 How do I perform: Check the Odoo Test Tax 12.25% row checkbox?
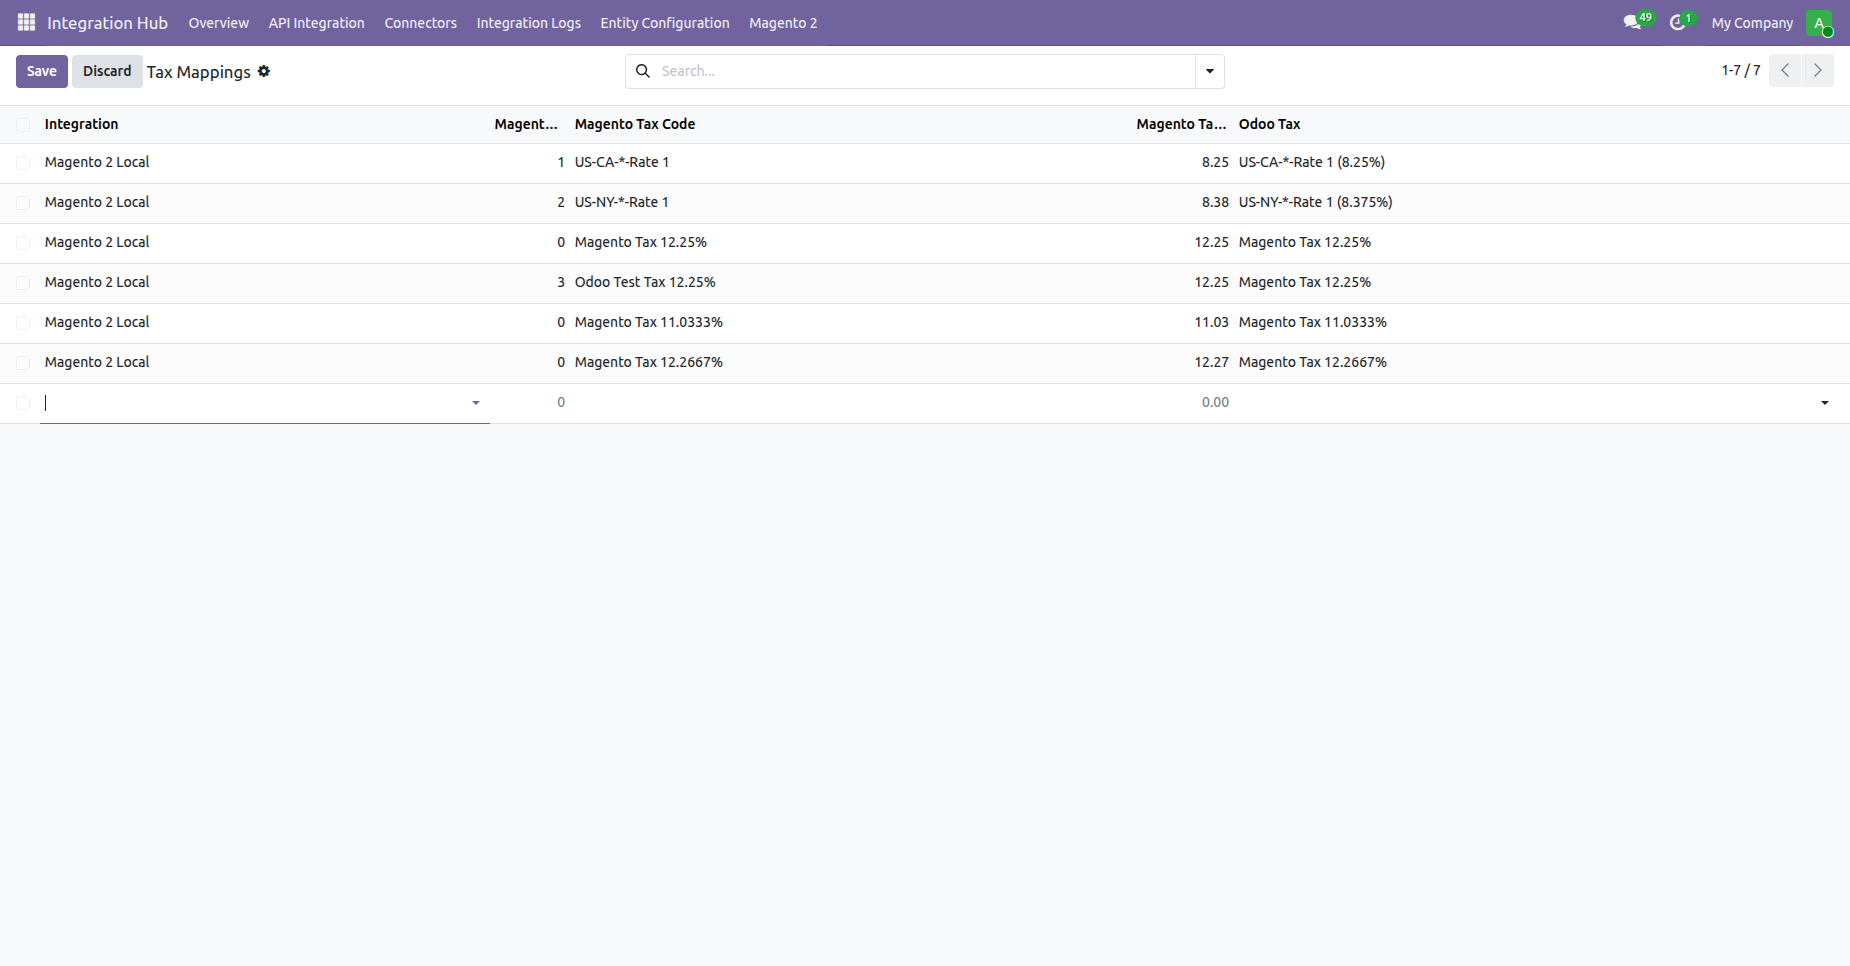click(x=23, y=283)
